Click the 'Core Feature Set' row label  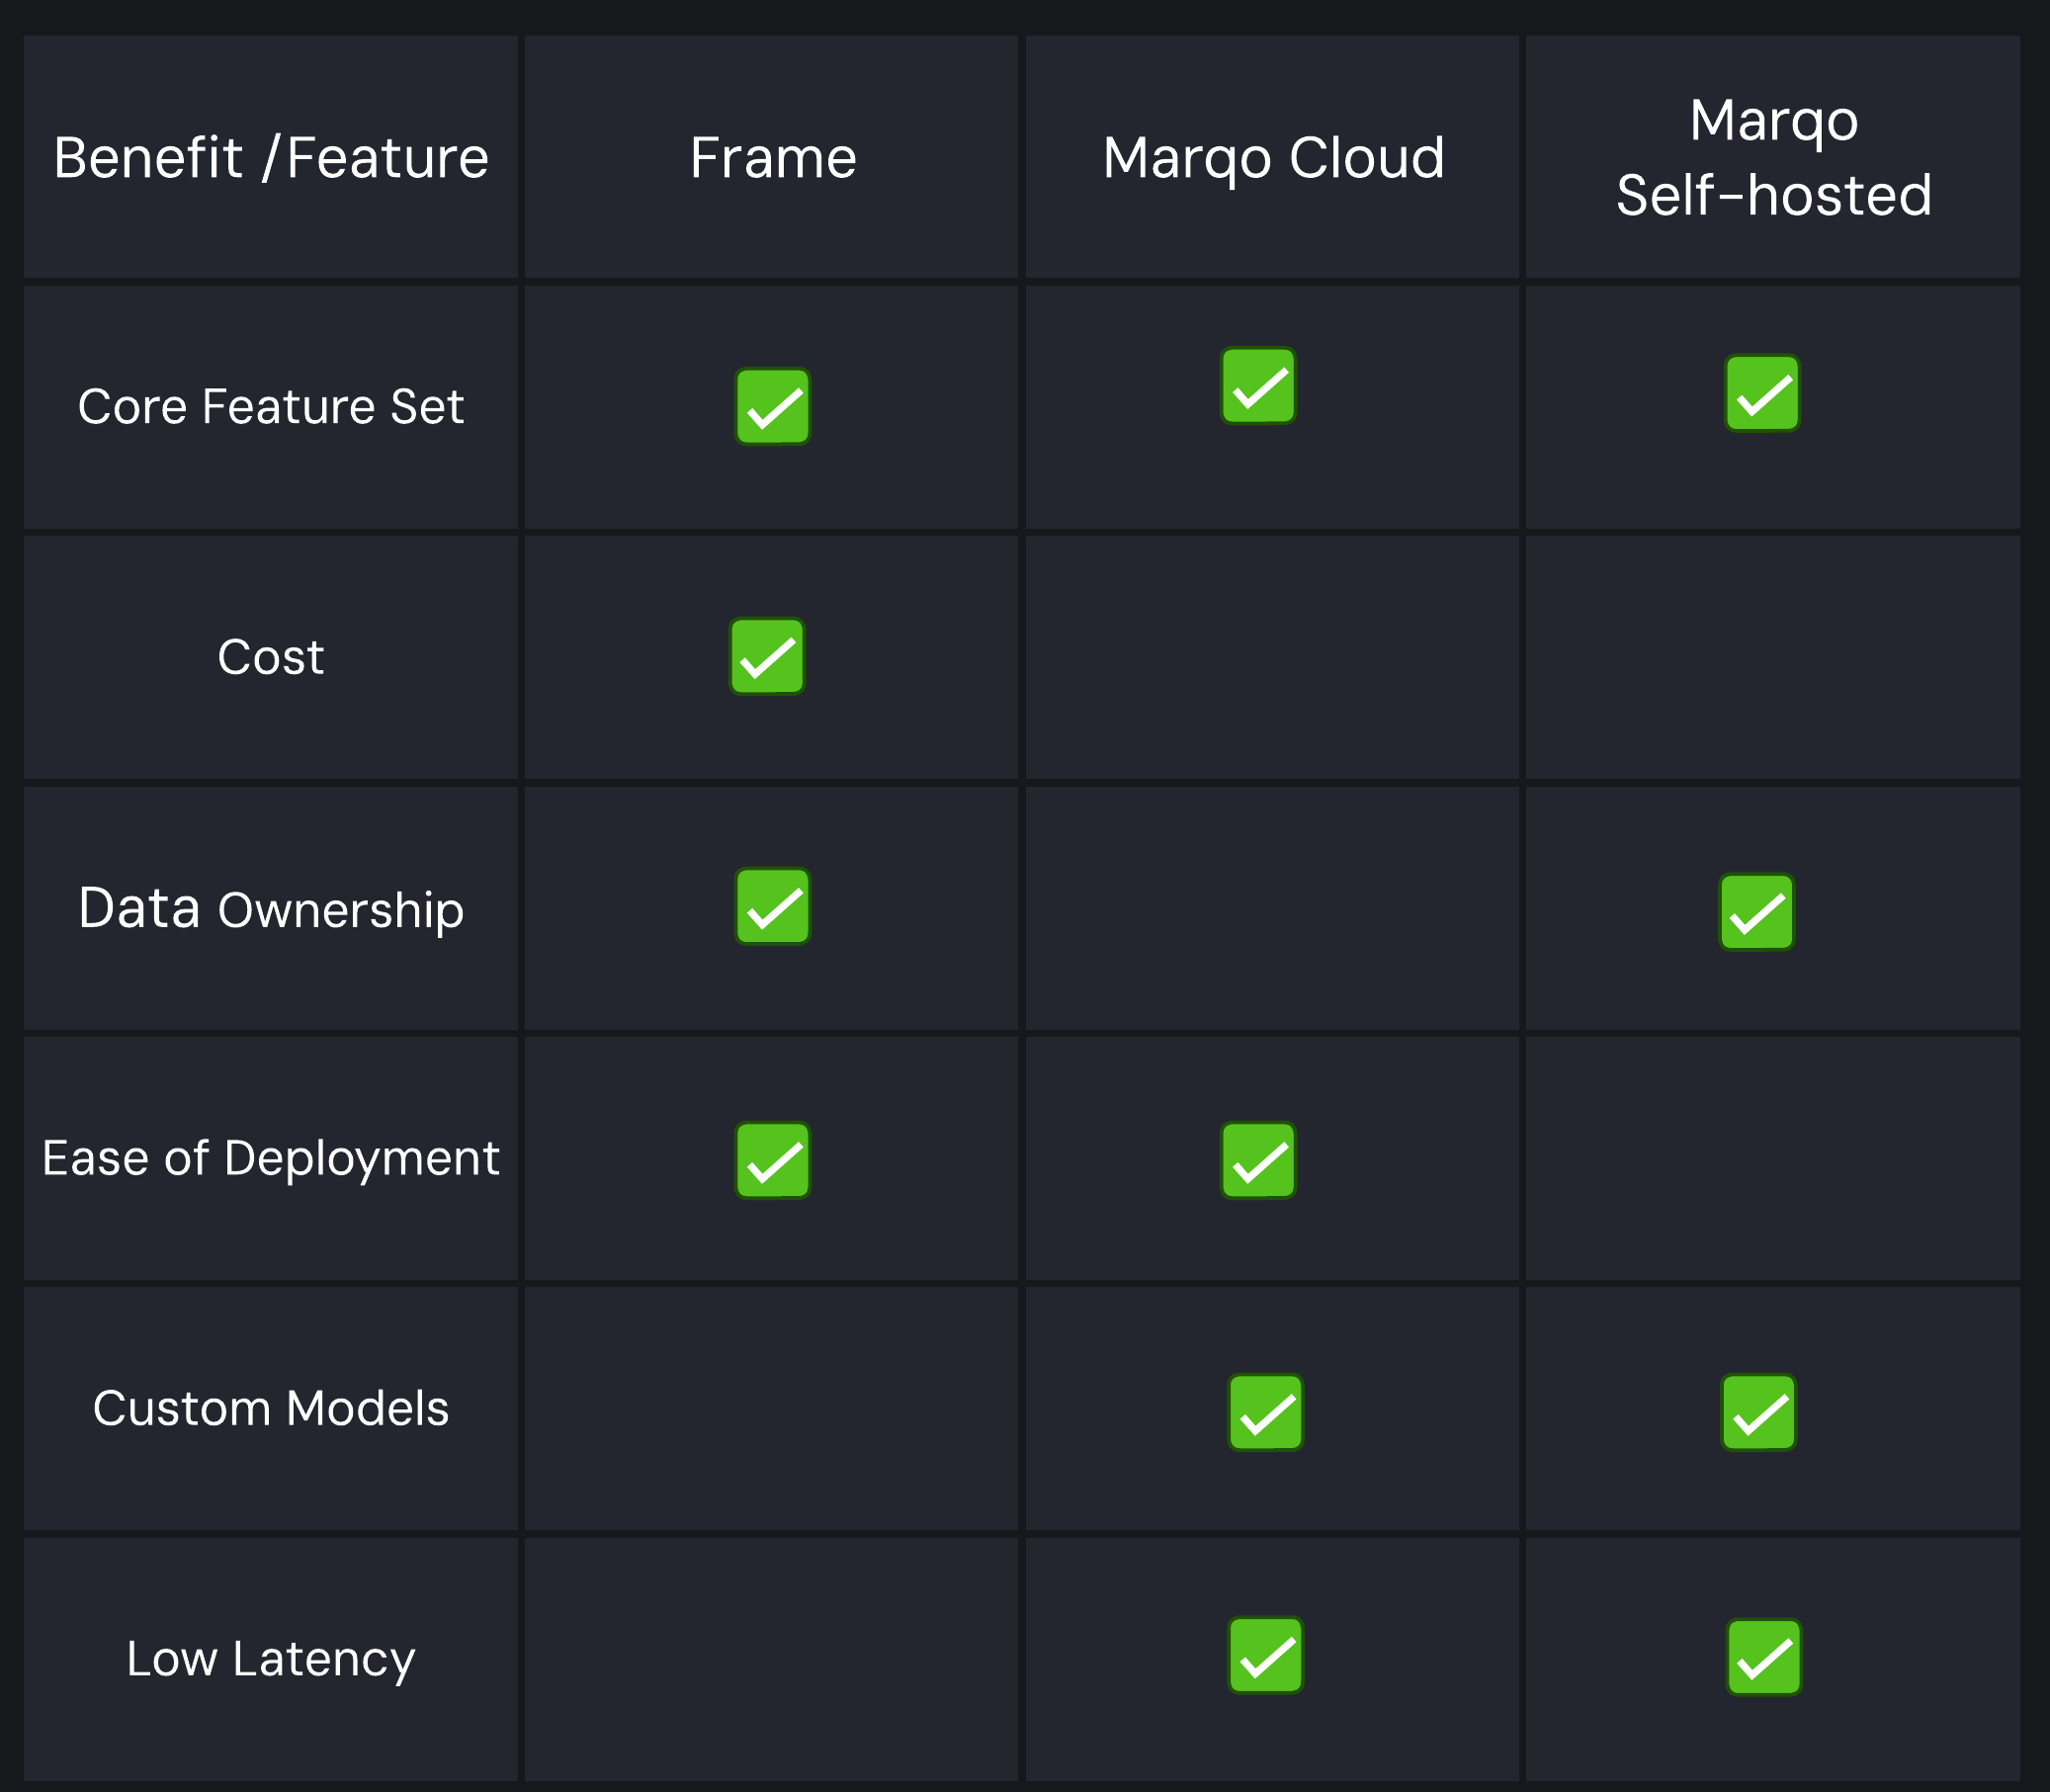(271, 406)
